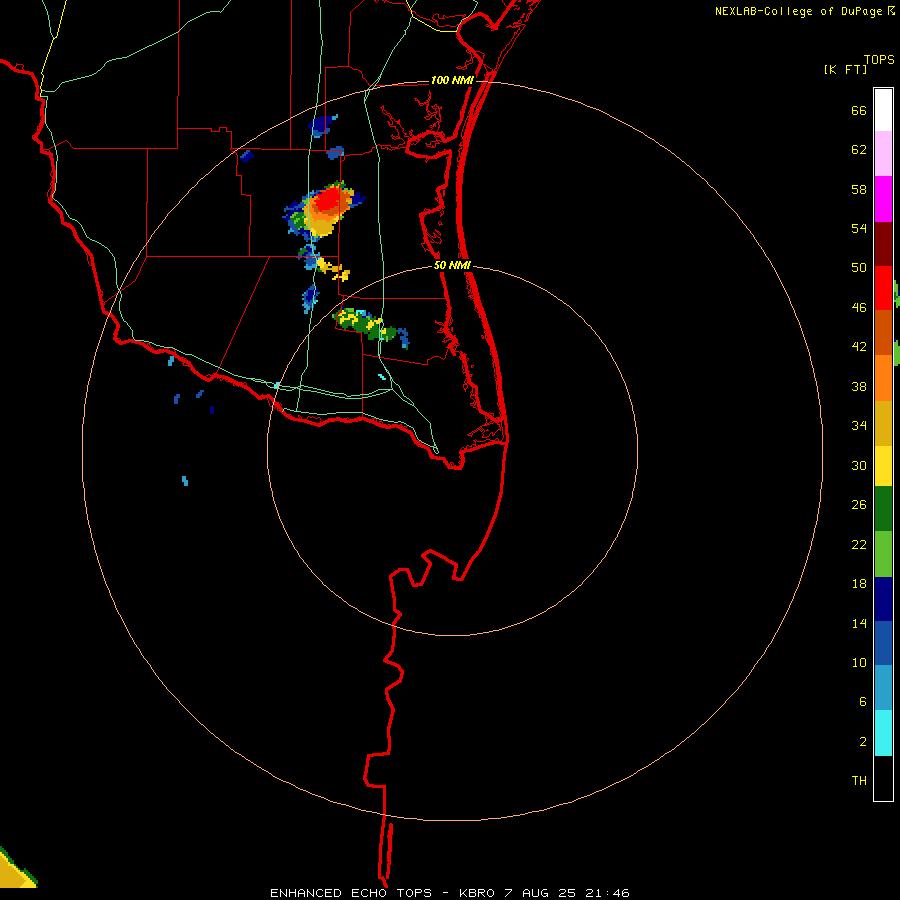The image size is (900, 900).
Task: Click the "6" legend value
Action: pos(863,701)
